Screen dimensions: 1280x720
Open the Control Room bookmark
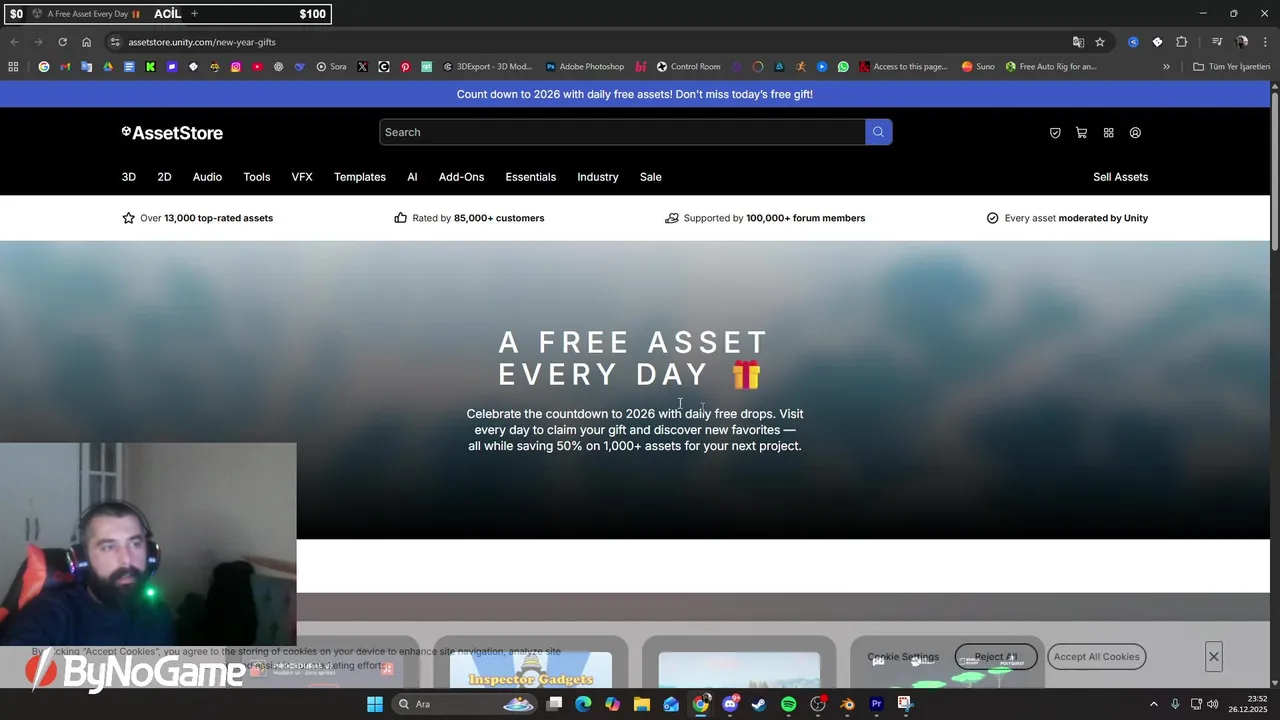tap(688, 67)
